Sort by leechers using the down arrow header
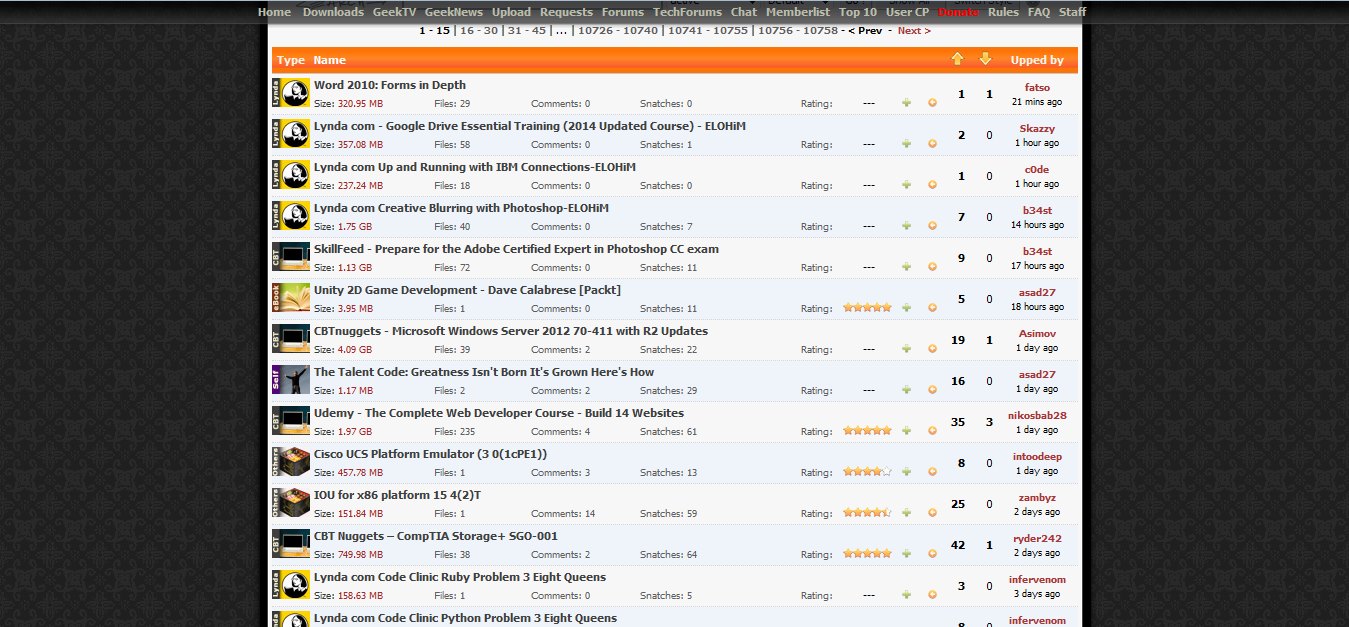 point(985,59)
